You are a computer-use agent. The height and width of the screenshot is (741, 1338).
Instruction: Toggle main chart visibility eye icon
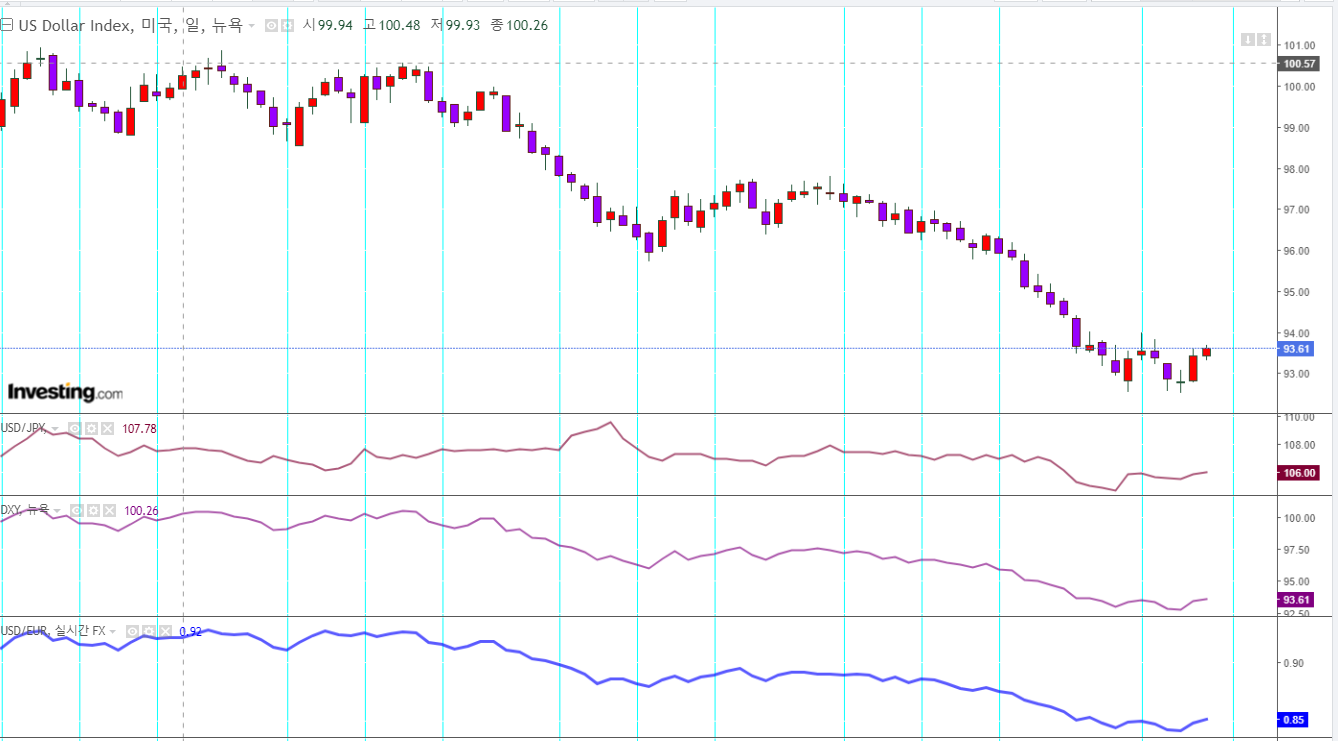[271, 26]
